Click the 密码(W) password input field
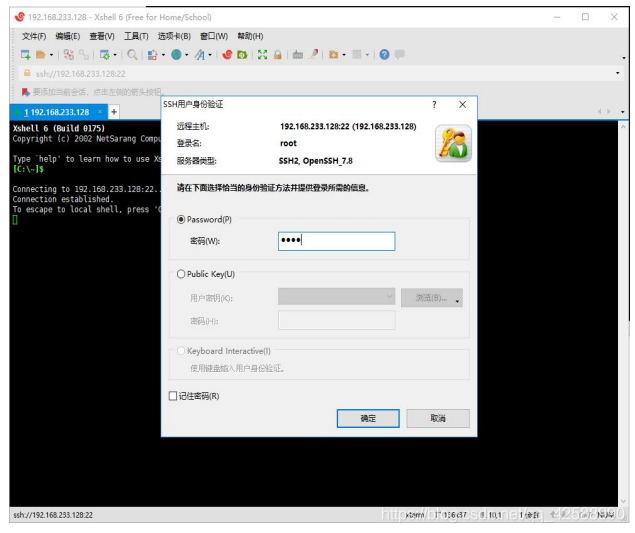Viewport: 635px width, 533px height. [x=337, y=241]
